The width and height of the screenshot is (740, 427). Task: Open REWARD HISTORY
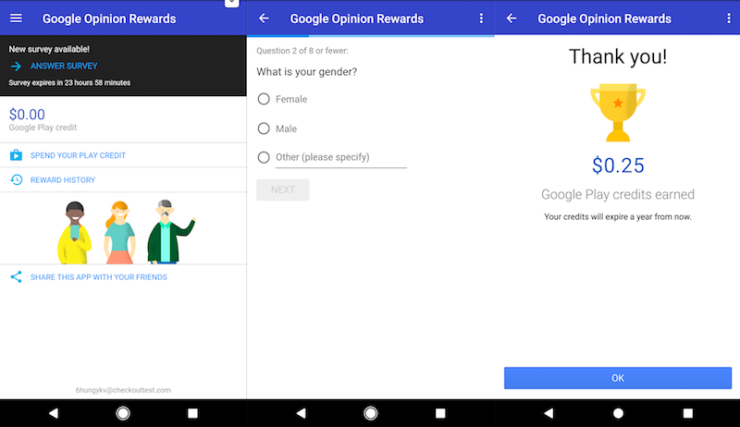(x=63, y=180)
